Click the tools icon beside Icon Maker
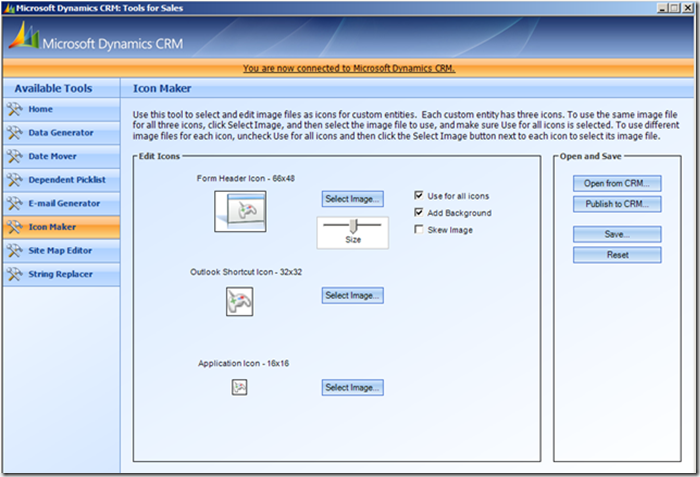This screenshot has height=477, width=700. point(15,227)
